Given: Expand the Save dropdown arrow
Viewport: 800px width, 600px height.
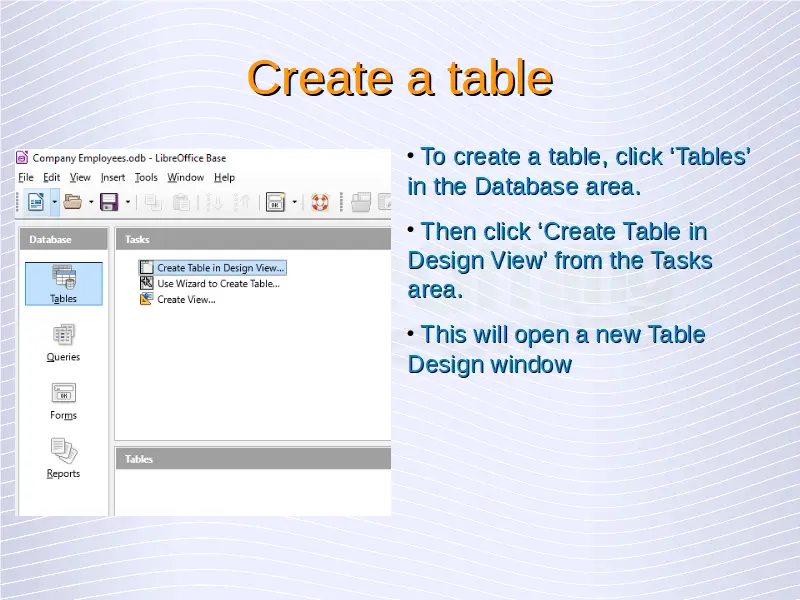Looking at the screenshot, I should tap(128, 202).
